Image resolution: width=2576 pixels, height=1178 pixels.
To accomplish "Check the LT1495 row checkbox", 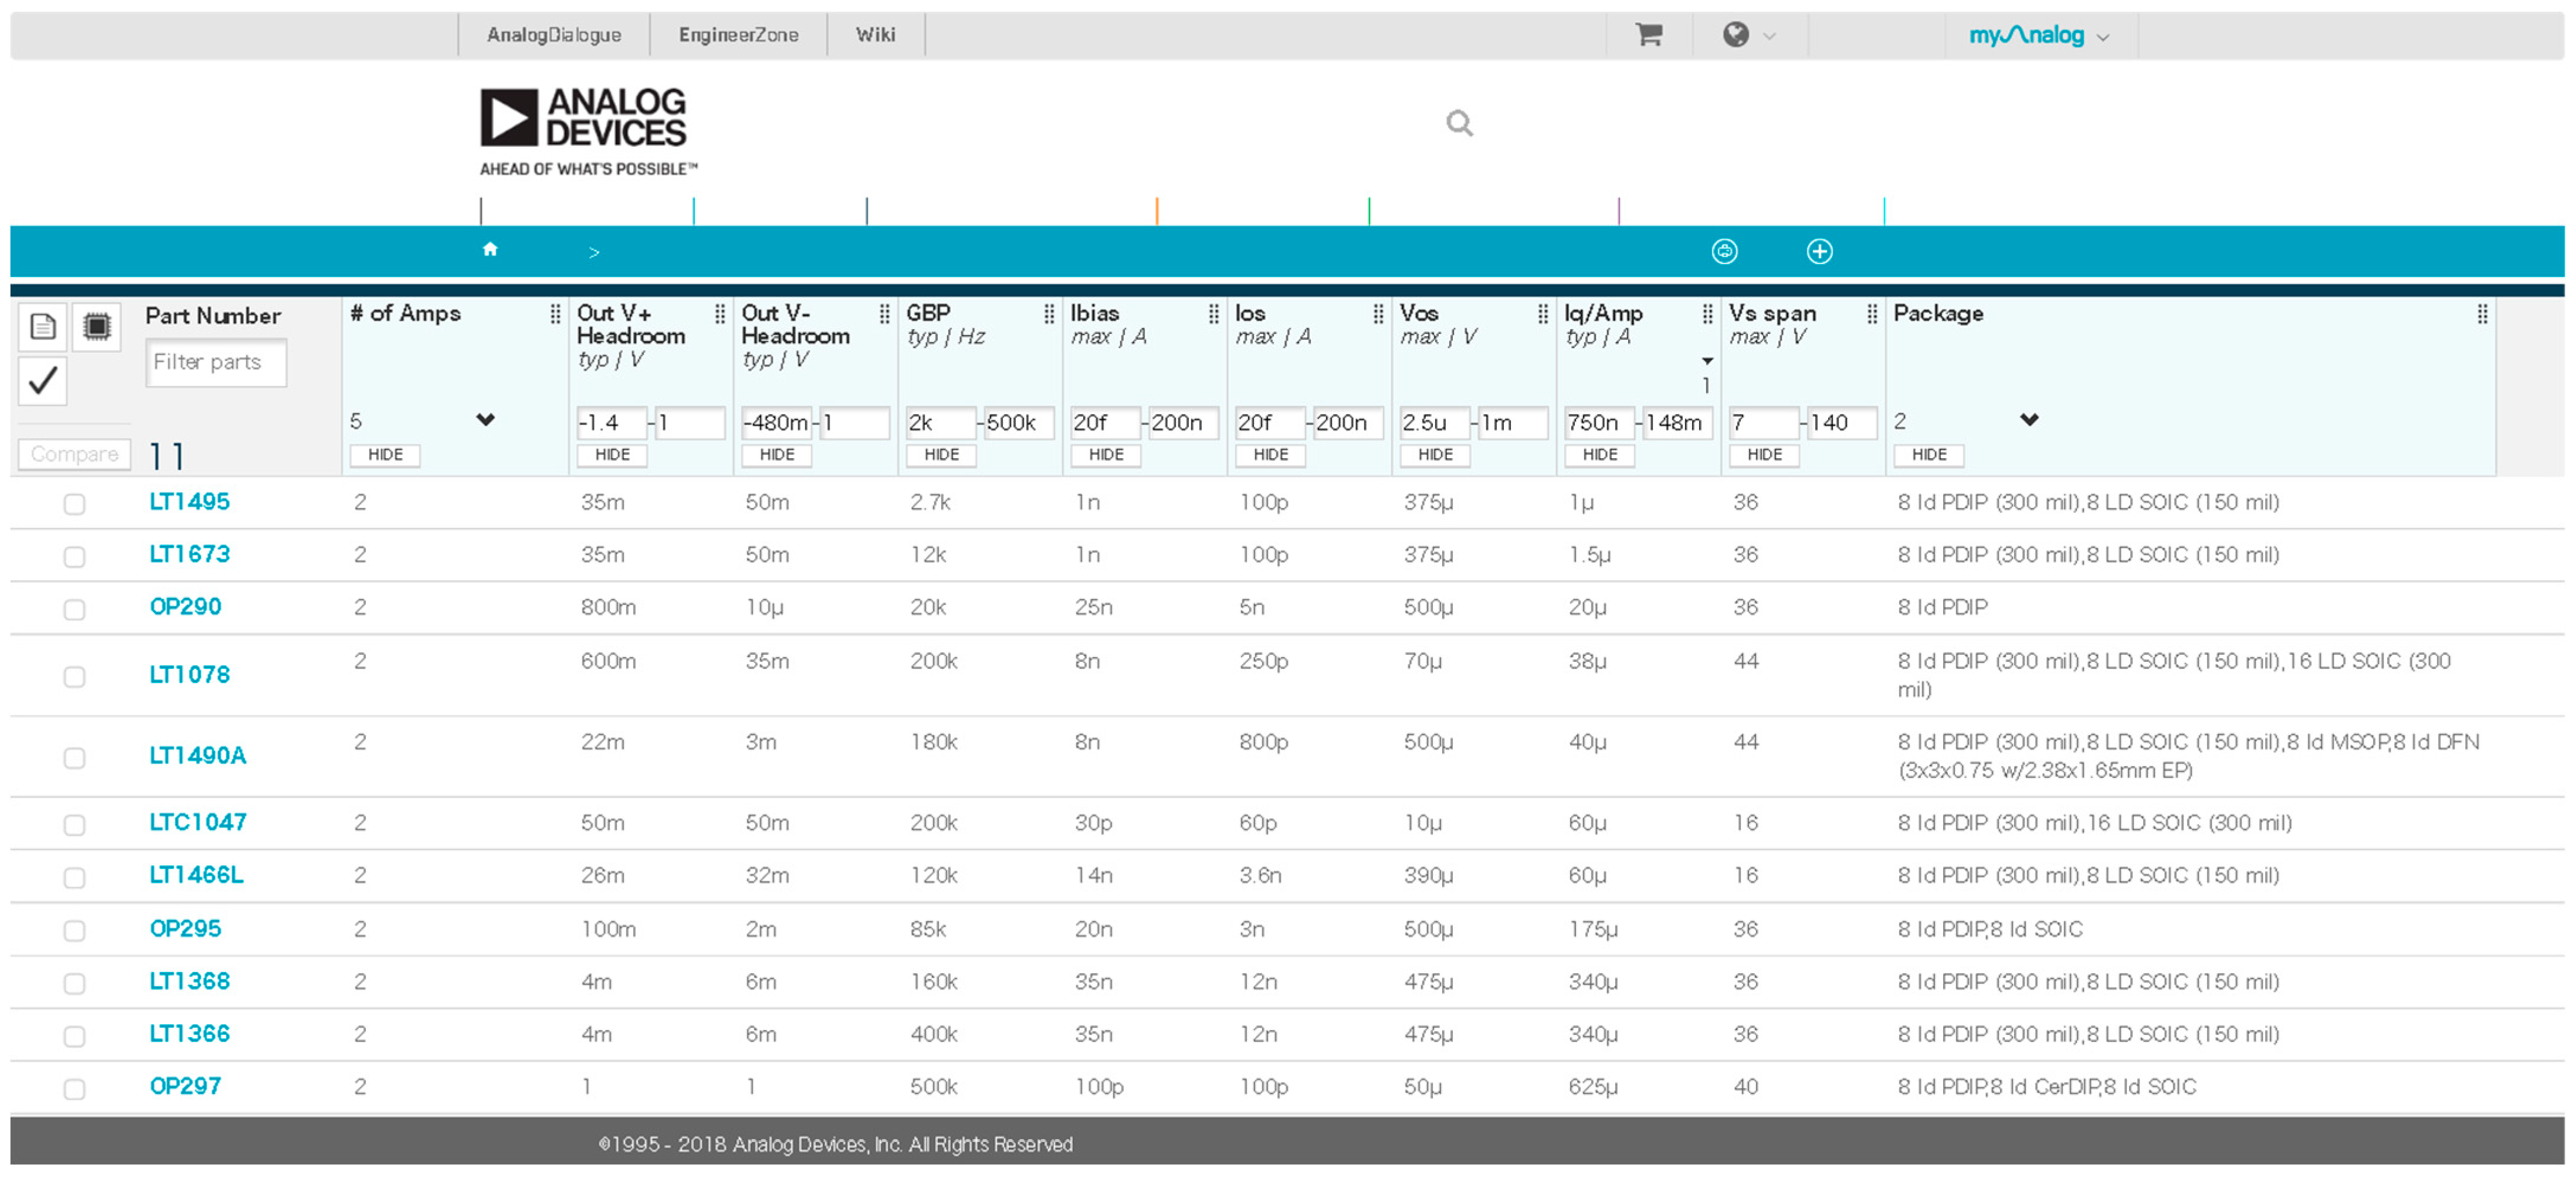I will pos(75,504).
